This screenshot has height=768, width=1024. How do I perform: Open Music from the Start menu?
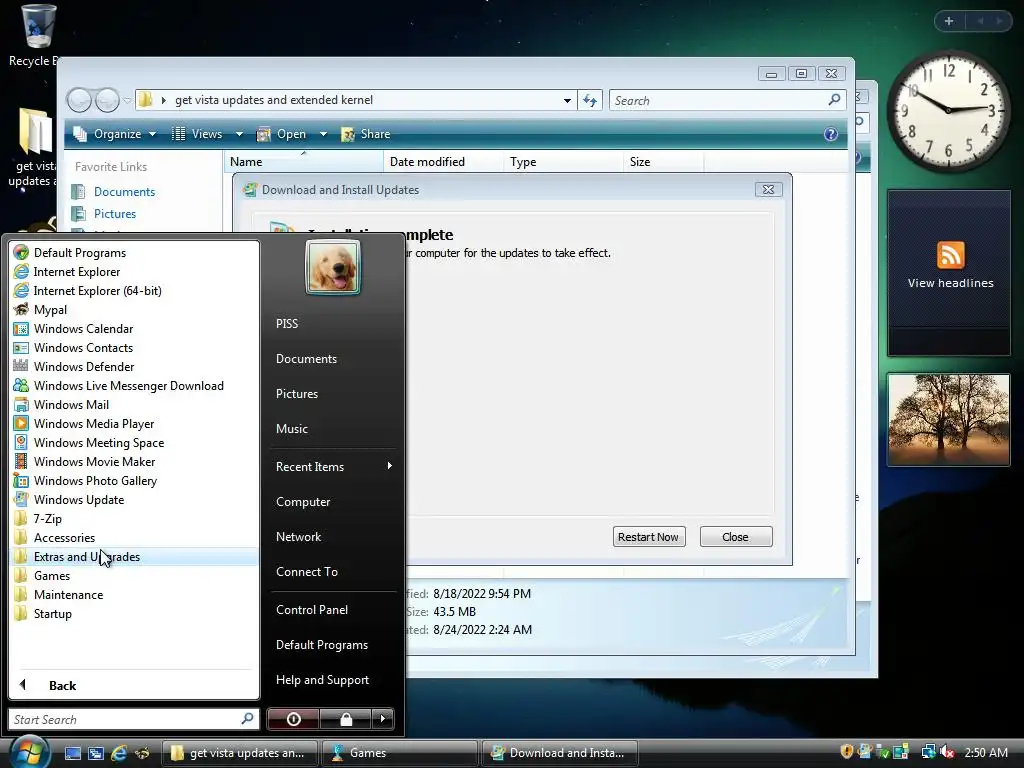pos(291,428)
